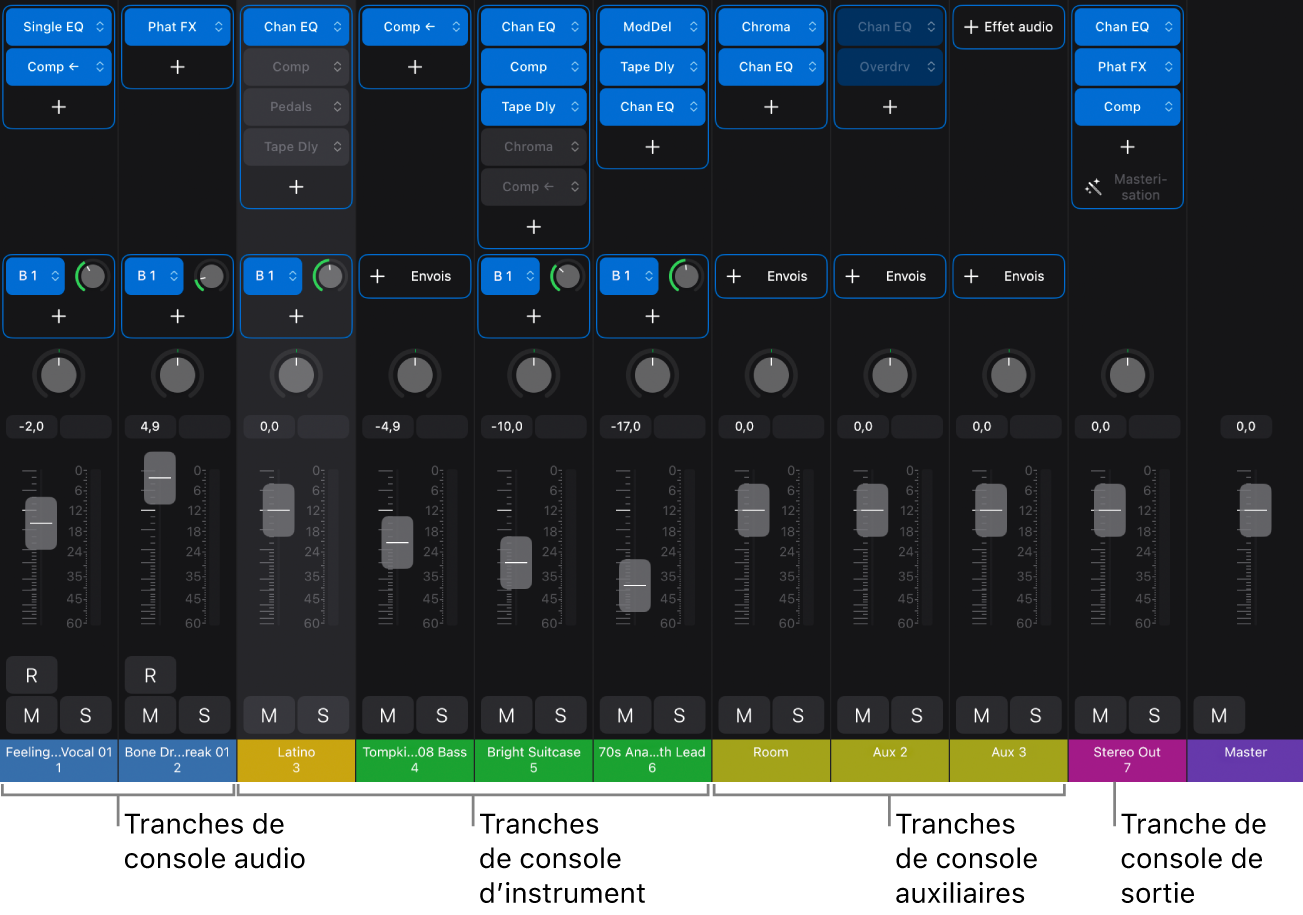The width and height of the screenshot is (1303, 915).
Task: Open the B 1 send dropdown on Bone Dr...reak 01
Action: point(154,276)
